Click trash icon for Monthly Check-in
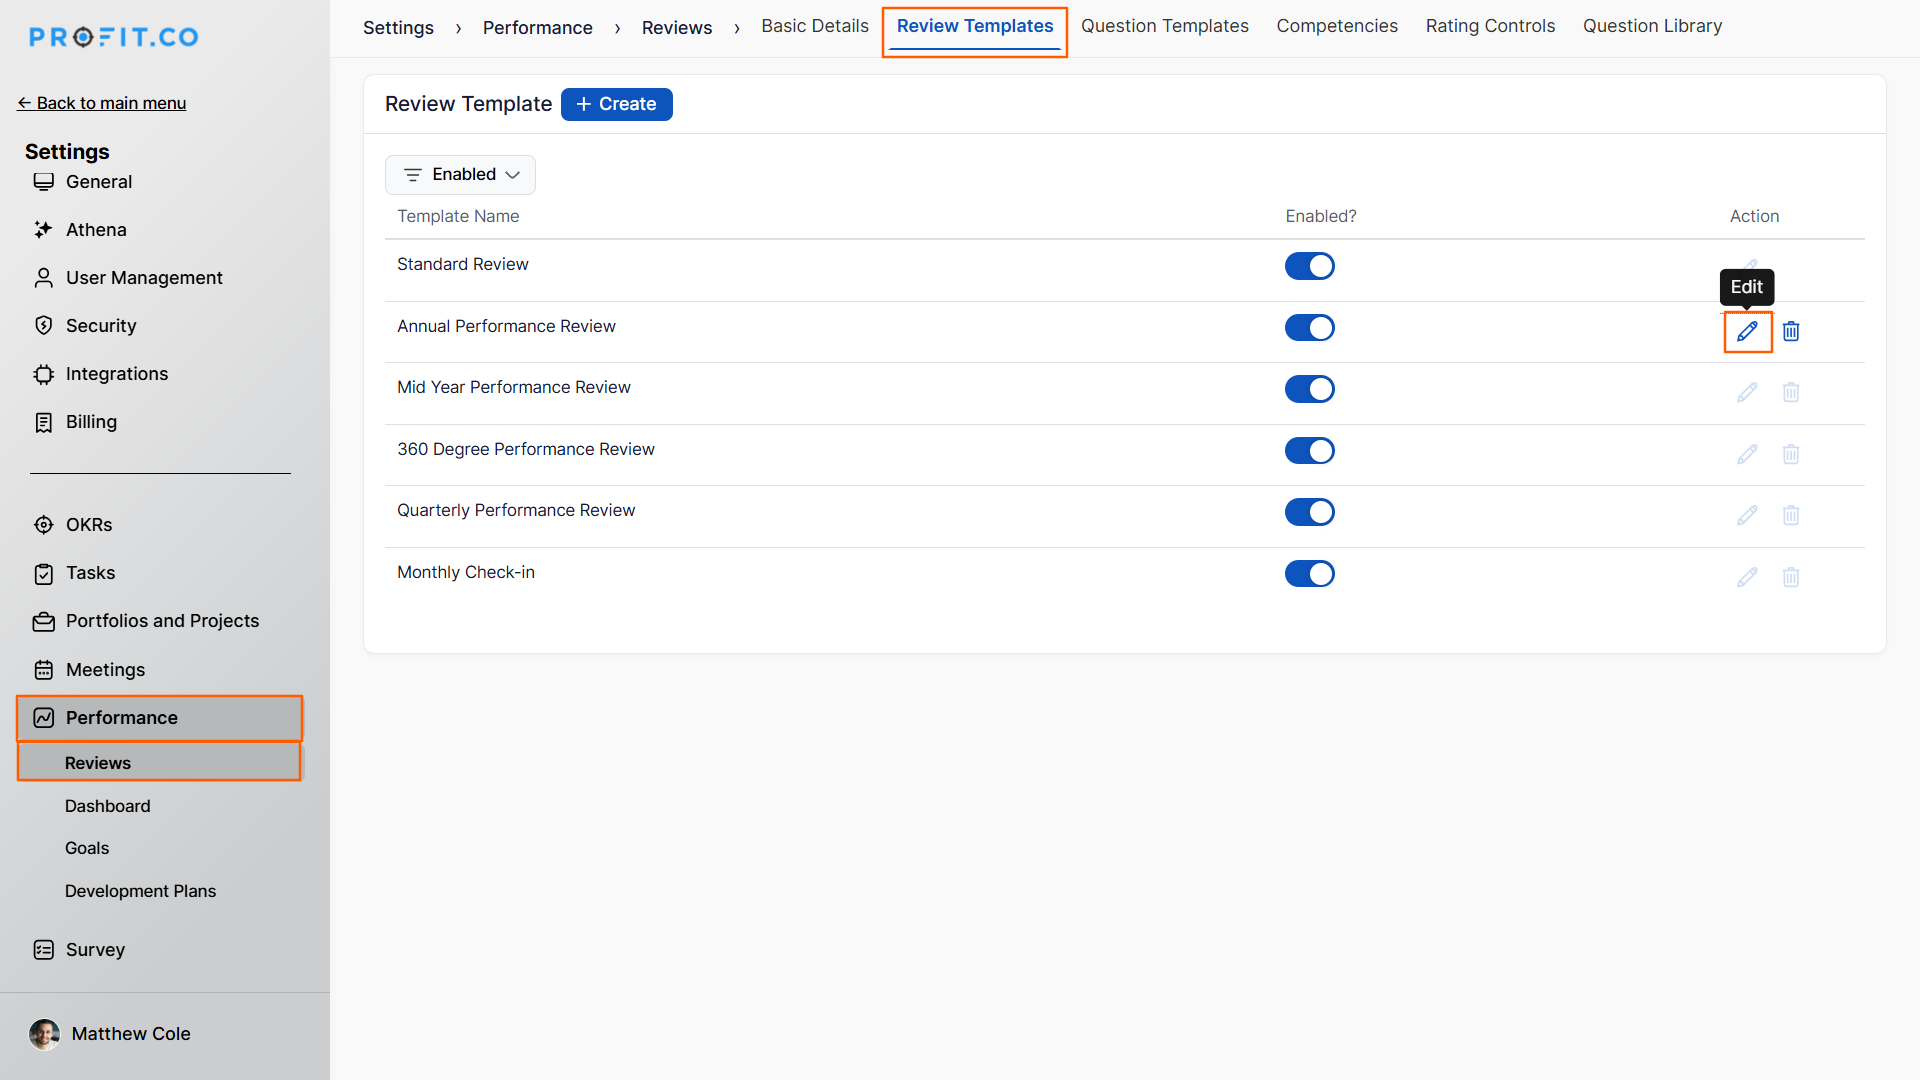Viewport: 1920px width, 1080px height. point(1791,577)
